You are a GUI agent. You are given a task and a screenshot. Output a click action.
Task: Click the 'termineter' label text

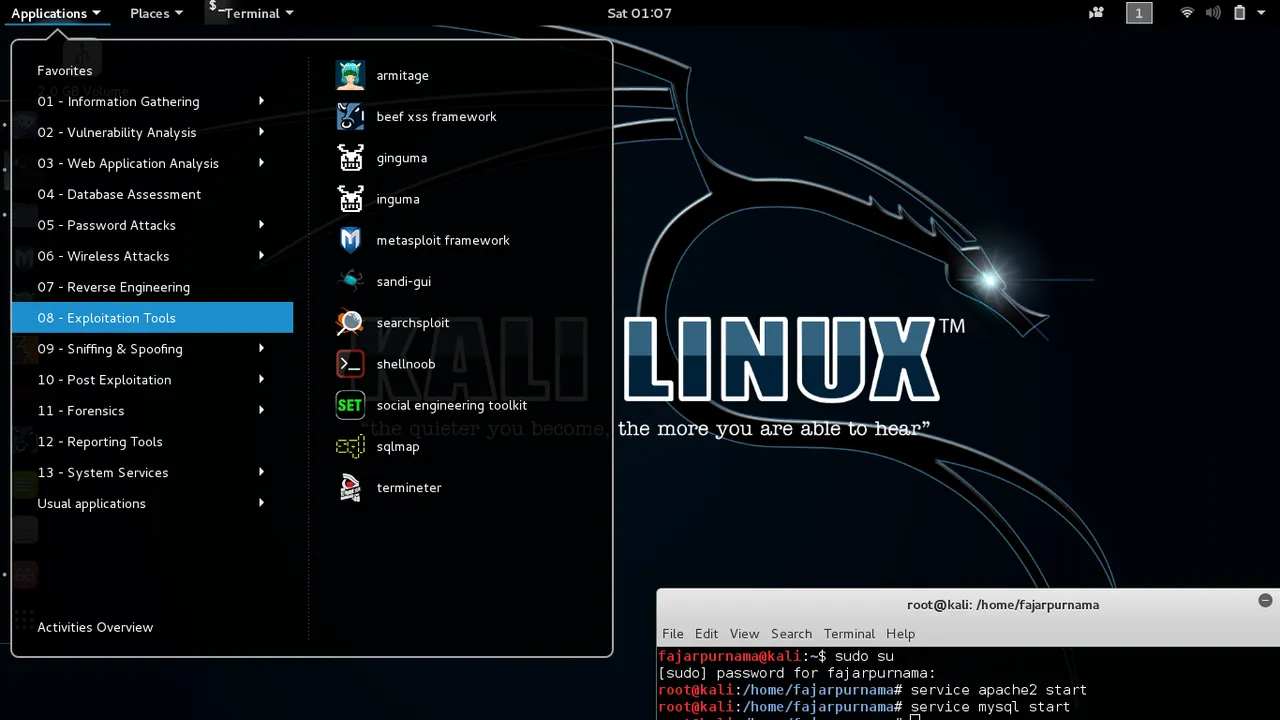pyautogui.click(x=408, y=487)
